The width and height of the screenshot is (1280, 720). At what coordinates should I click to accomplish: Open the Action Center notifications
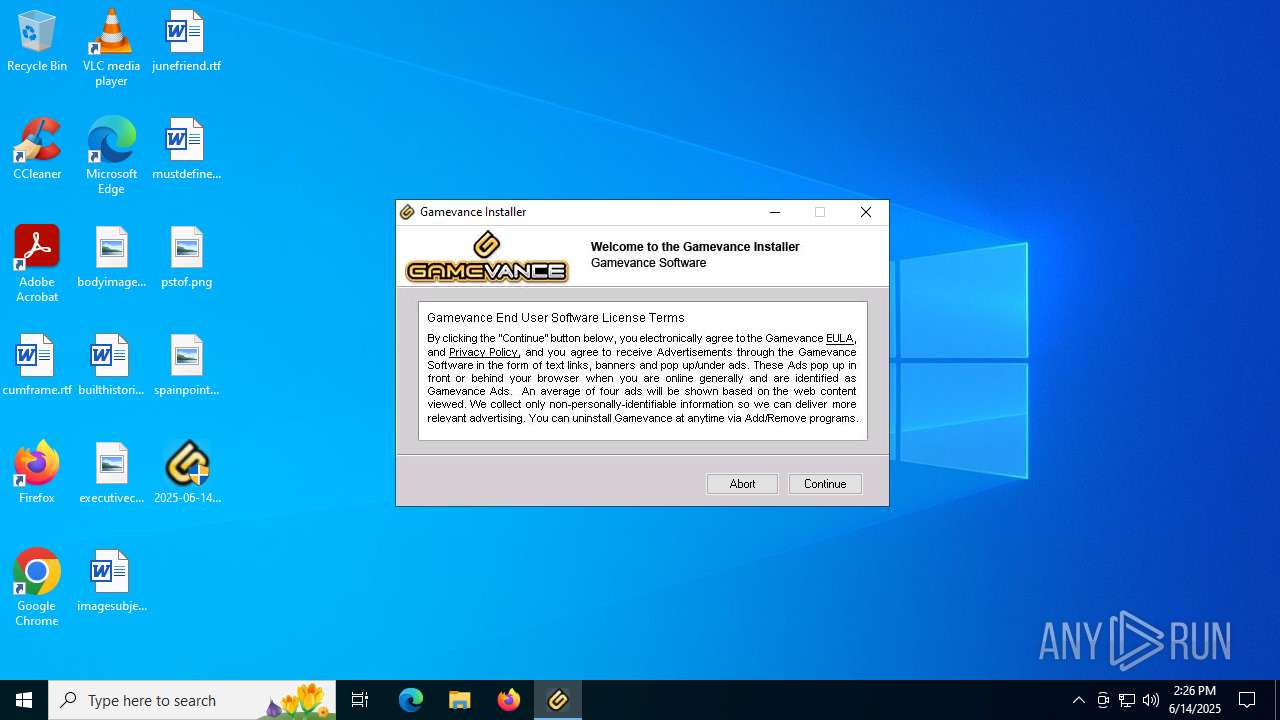[1247, 700]
